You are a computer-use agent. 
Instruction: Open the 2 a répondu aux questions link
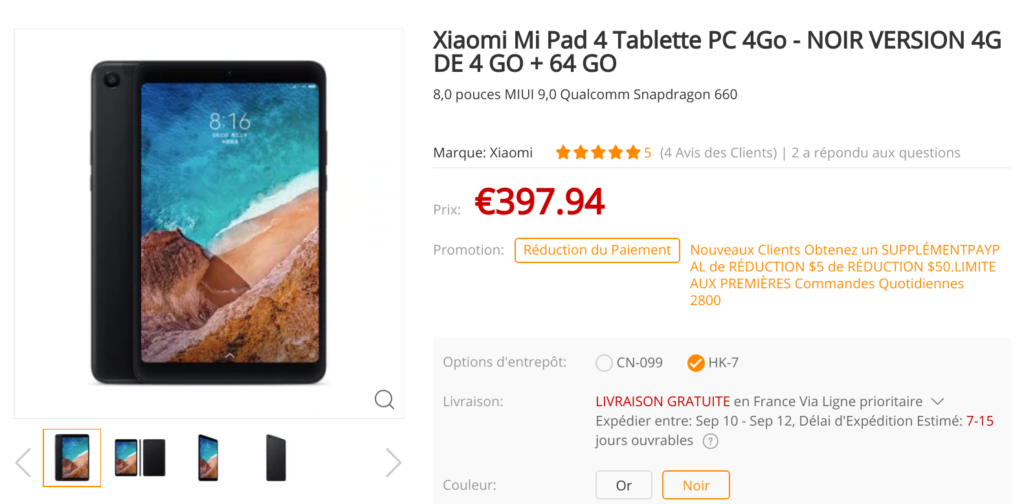pyautogui.click(x=876, y=153)
